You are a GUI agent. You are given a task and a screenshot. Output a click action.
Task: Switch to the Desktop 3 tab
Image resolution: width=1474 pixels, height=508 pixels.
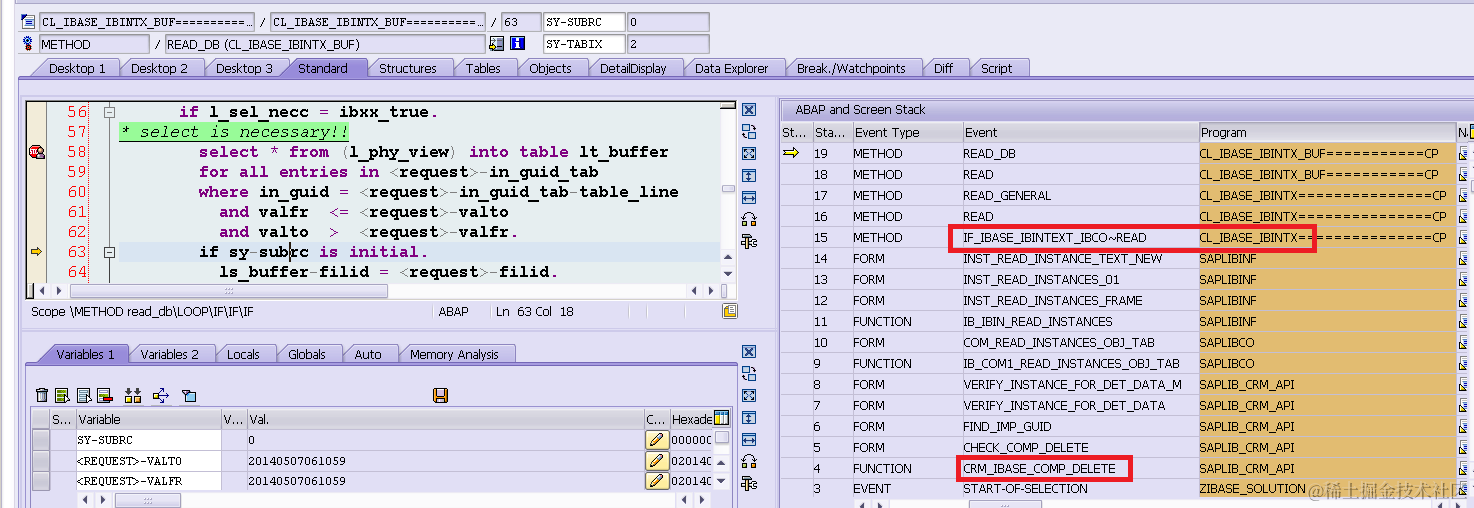tap(244, 68)
